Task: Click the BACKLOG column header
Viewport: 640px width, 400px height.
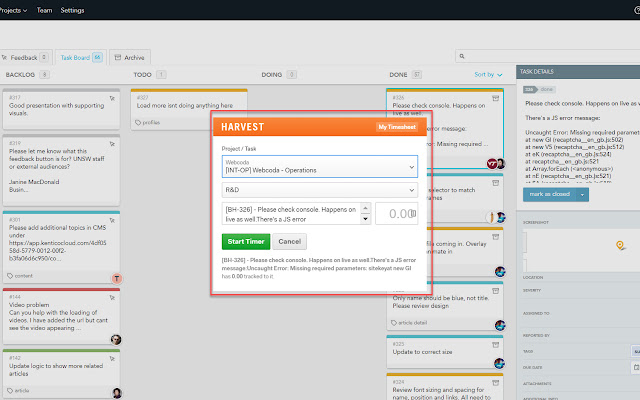Action: click(x=20, y=75)
